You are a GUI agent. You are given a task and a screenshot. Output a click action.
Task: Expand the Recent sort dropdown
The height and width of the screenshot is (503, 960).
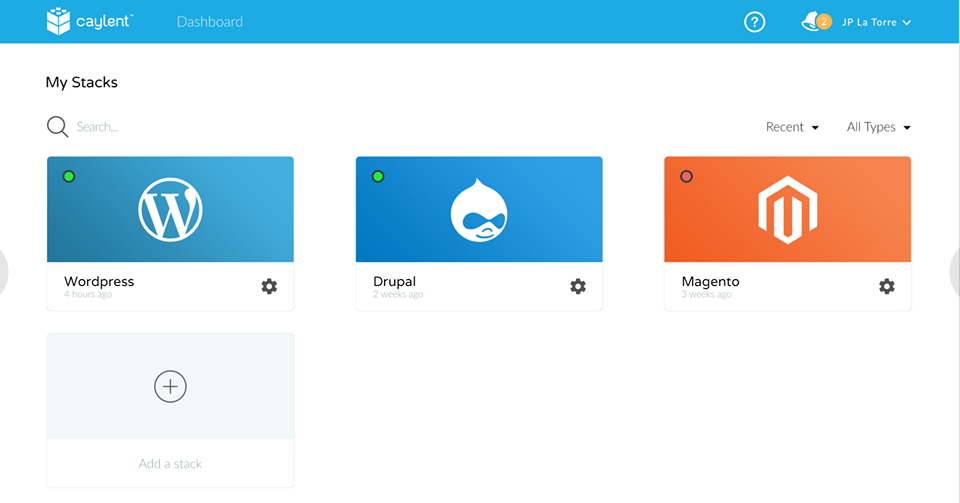(x=792, y=127)
